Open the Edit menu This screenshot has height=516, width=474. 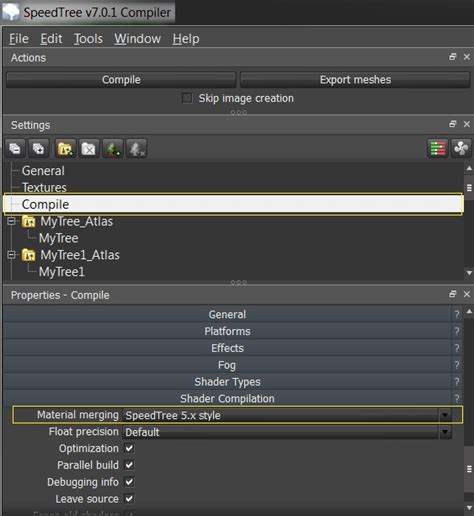51,39
